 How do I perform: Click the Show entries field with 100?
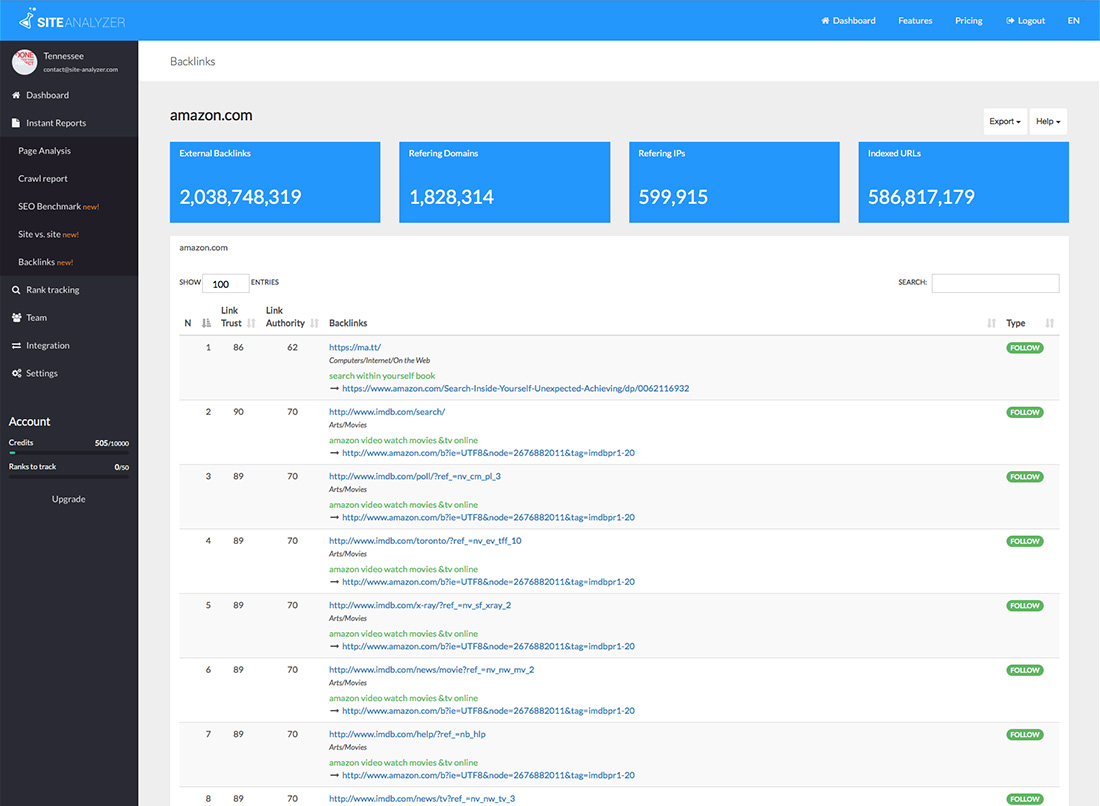coord(225,283)
